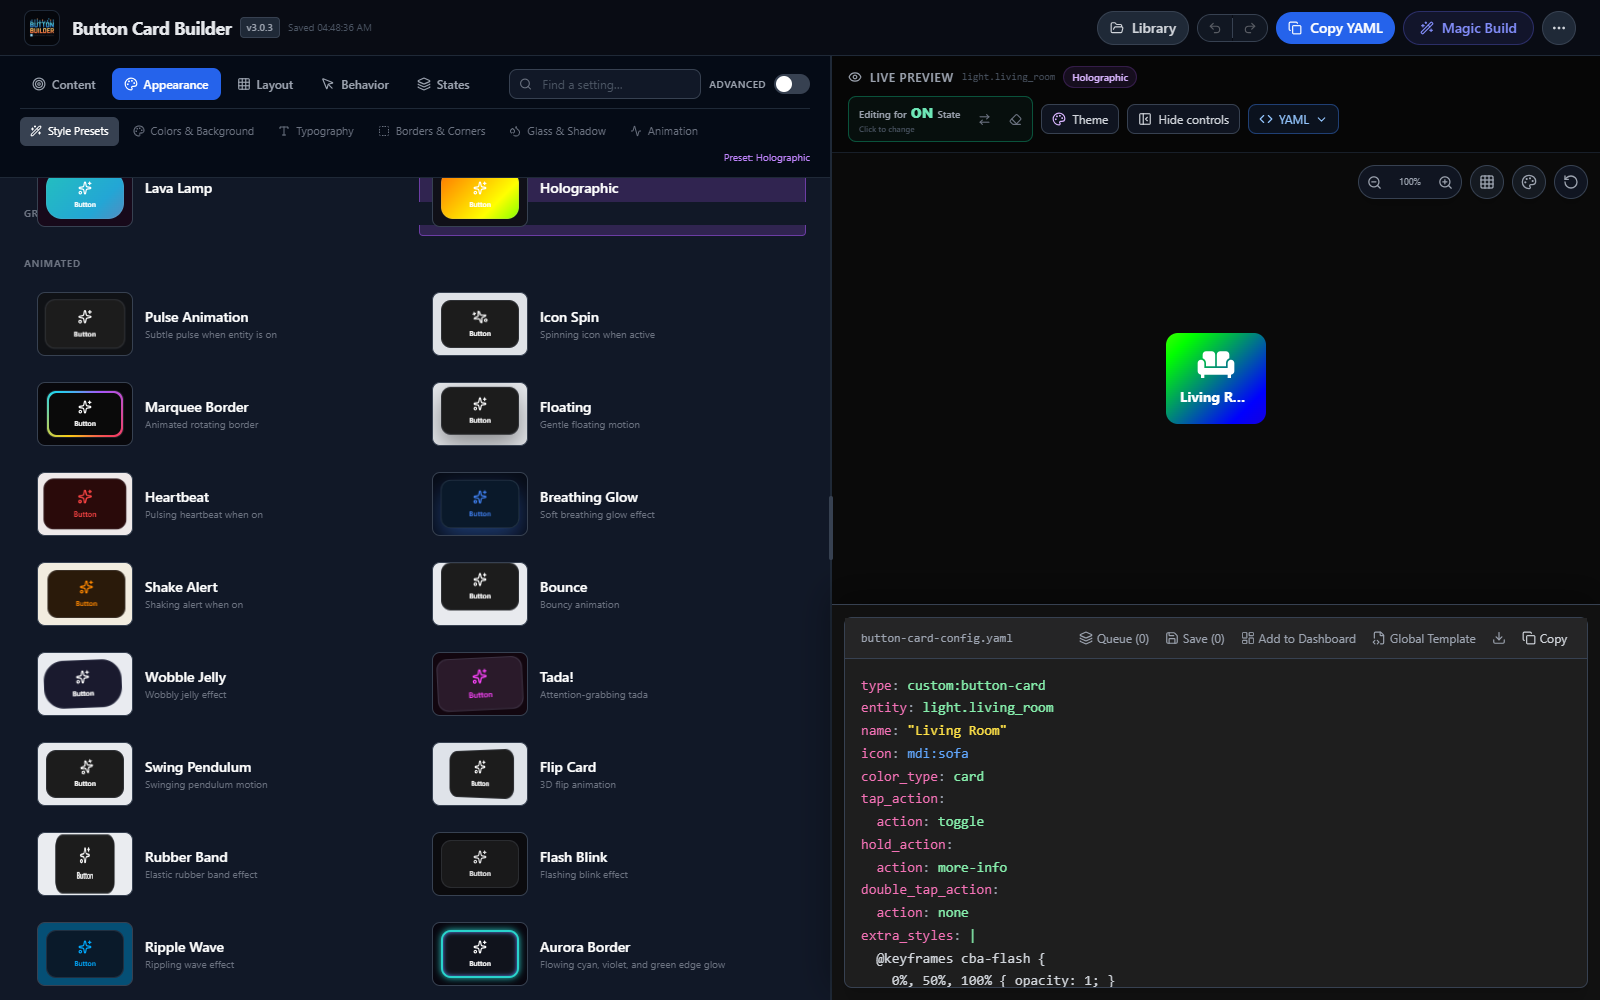This screenshot has height=1000, width=1600.
Task: Zoom in the live preview
Action: [1445, 182]
